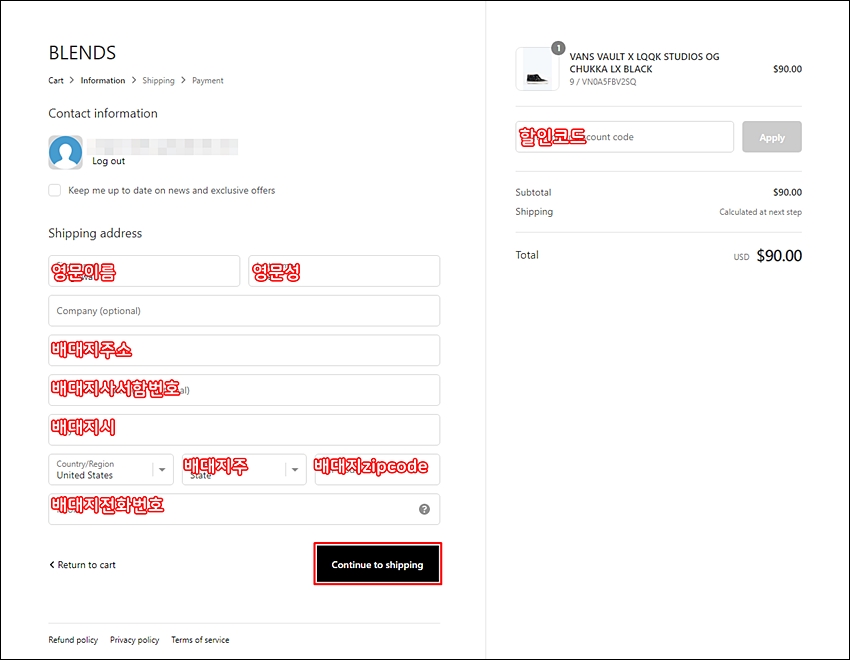The width and height of the screenshot is (850, 660).
Task: Click the quantity badge on product thumbnail
Action: coord(558,48)
